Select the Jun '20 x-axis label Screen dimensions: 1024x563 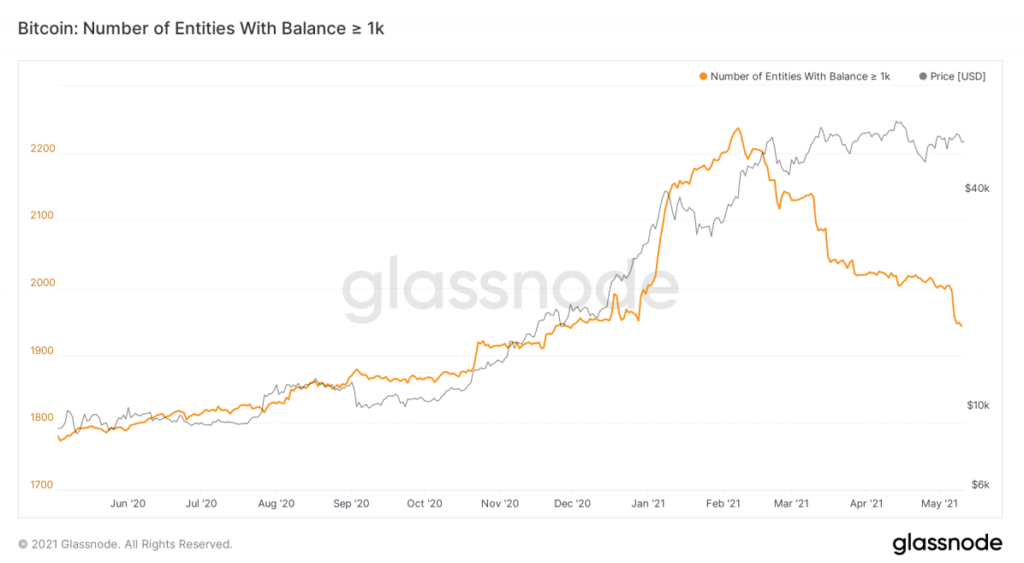coord(128,503)
